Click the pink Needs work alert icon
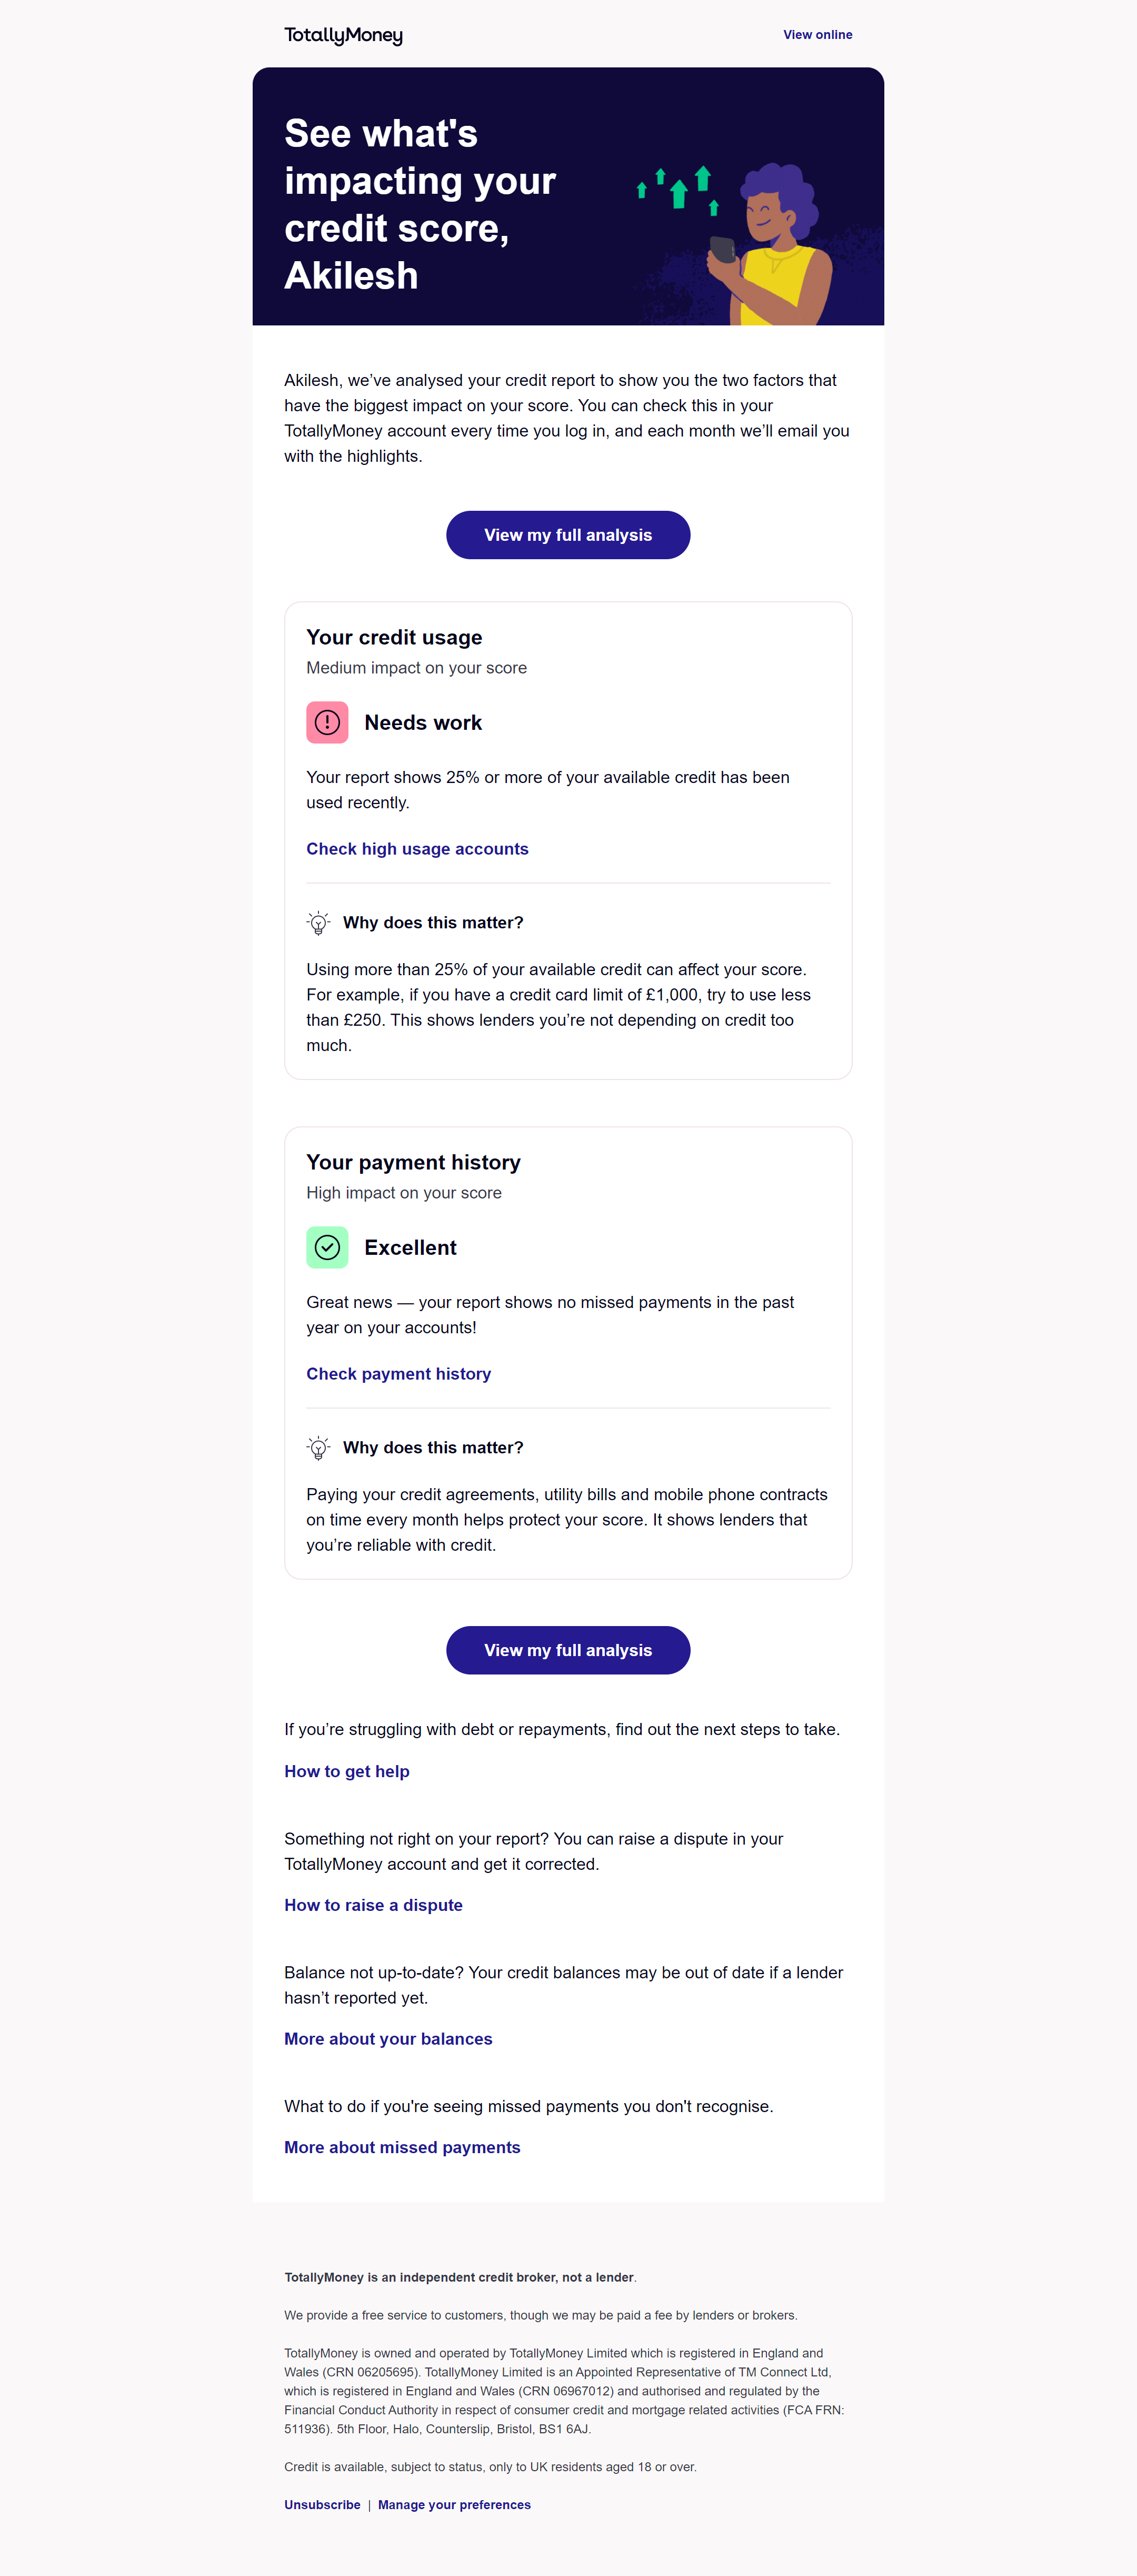 (327, 722)
